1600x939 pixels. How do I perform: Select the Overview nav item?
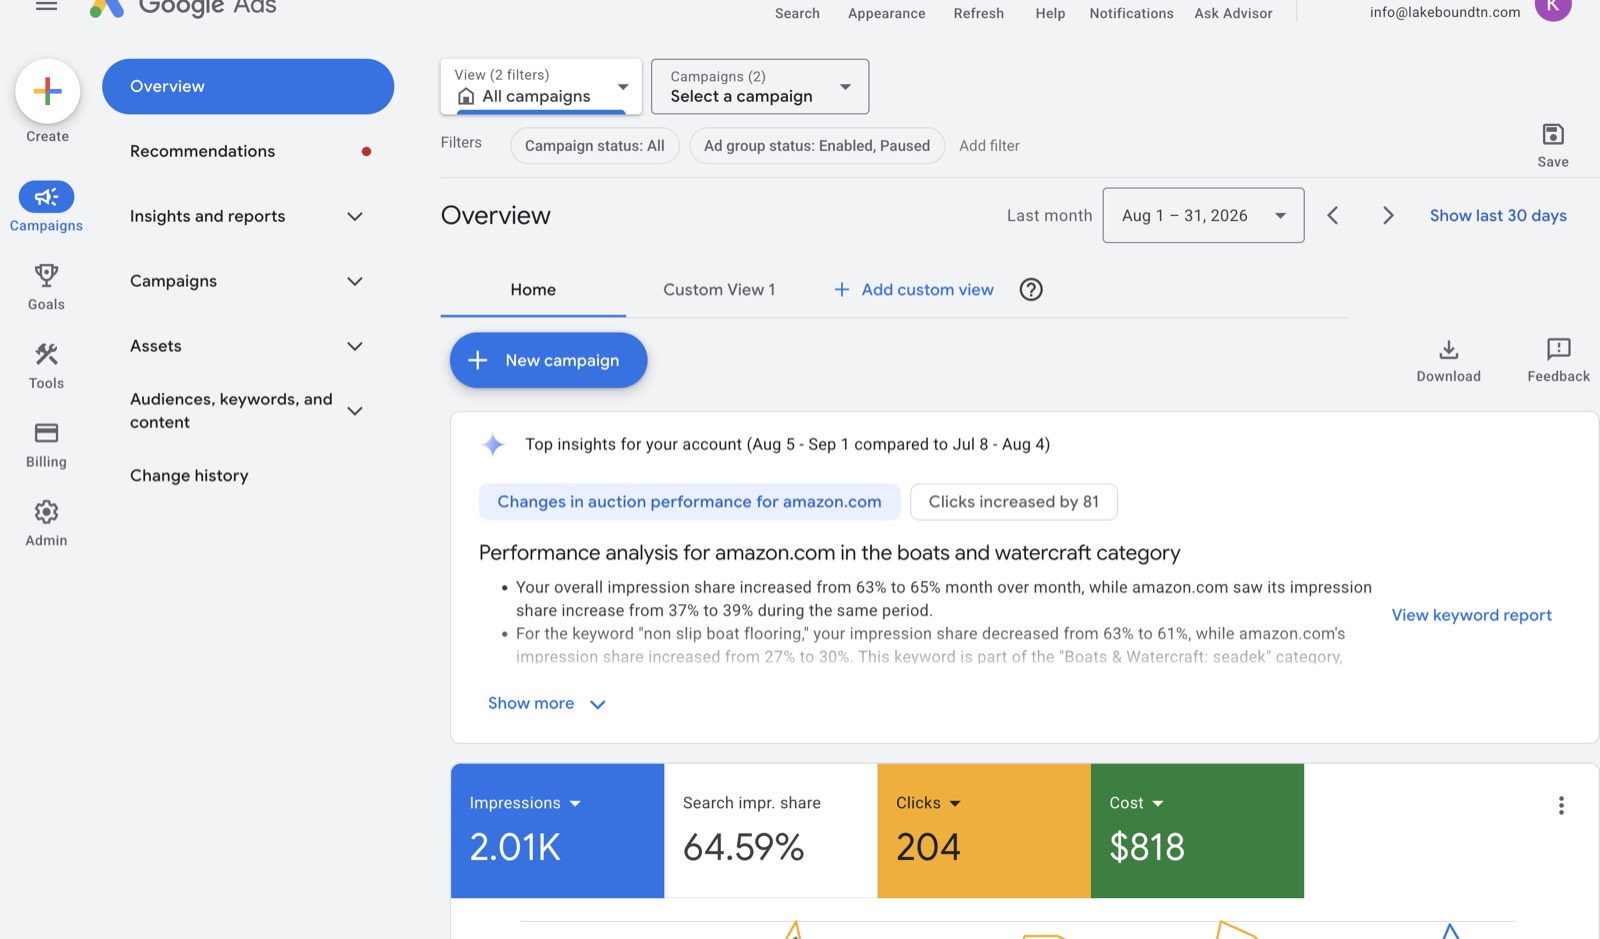pyautogui.click(x=248, y=86)
